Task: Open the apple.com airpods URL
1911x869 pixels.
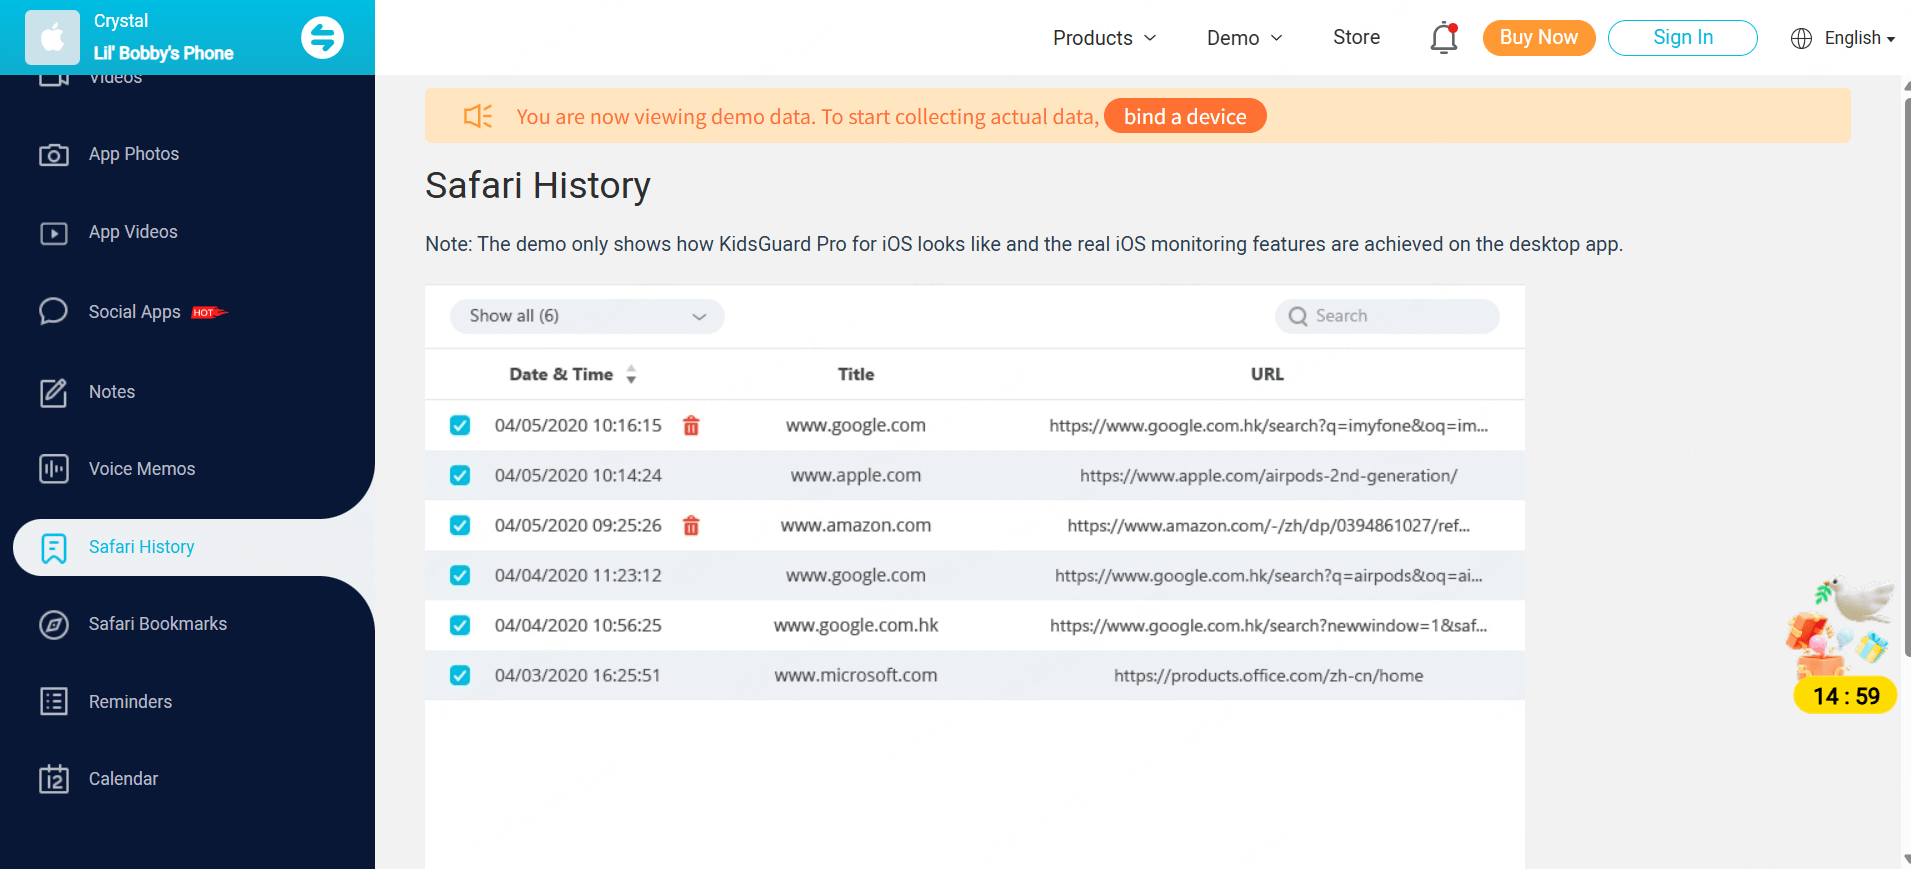Action: [1268, 476]
